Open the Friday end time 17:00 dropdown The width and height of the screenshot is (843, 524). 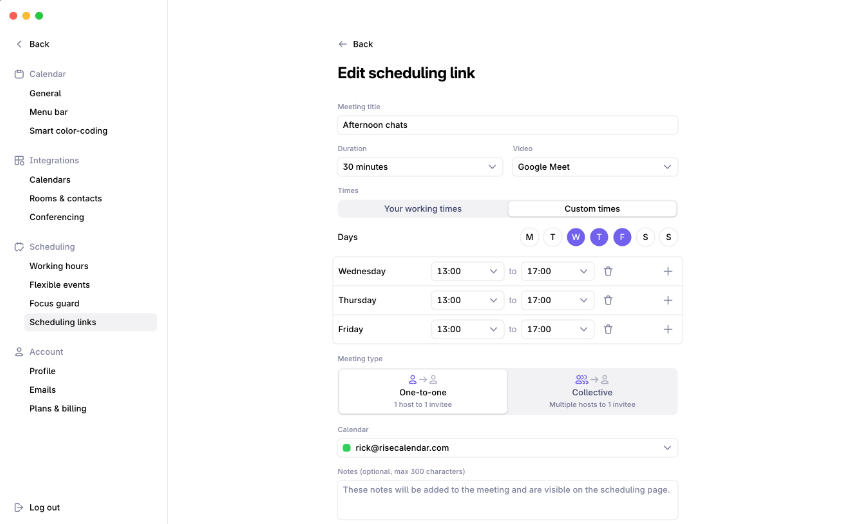(x=558, y=329)
